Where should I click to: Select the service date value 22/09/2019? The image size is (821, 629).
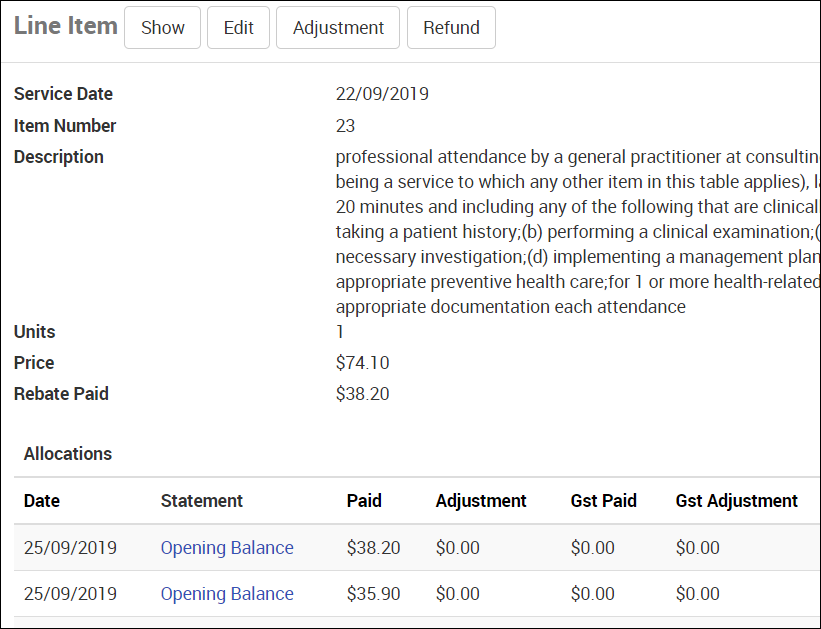[382, 94]
